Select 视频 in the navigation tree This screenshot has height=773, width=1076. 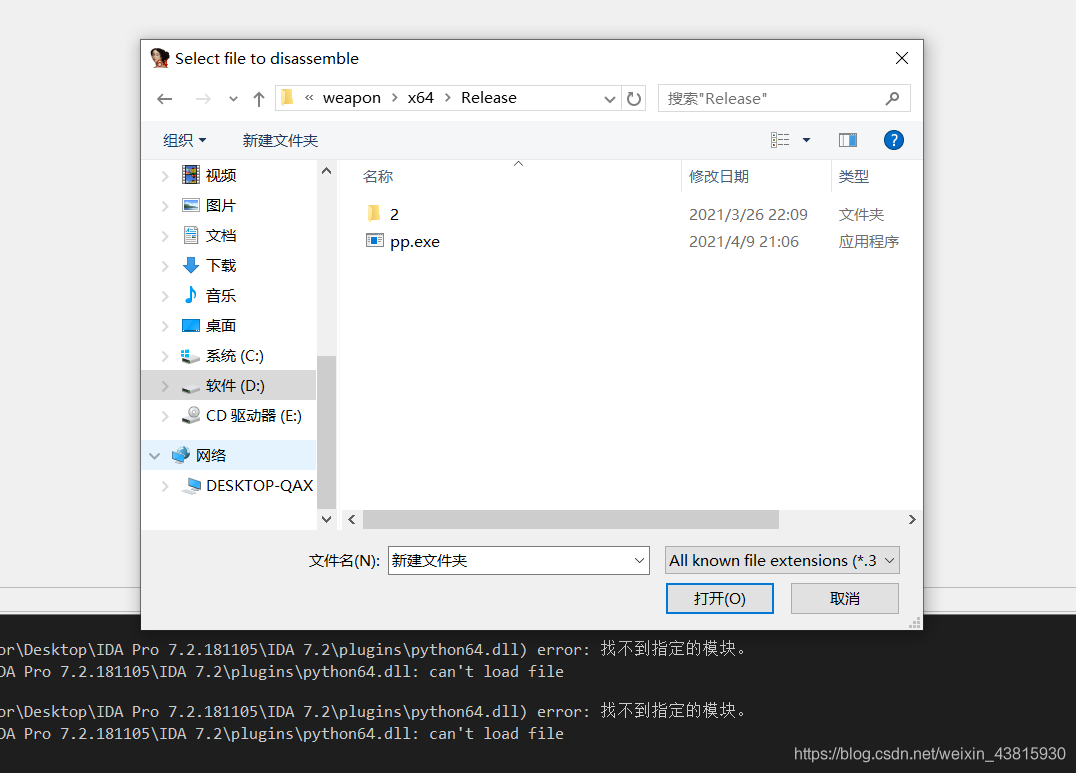point(220,175)
